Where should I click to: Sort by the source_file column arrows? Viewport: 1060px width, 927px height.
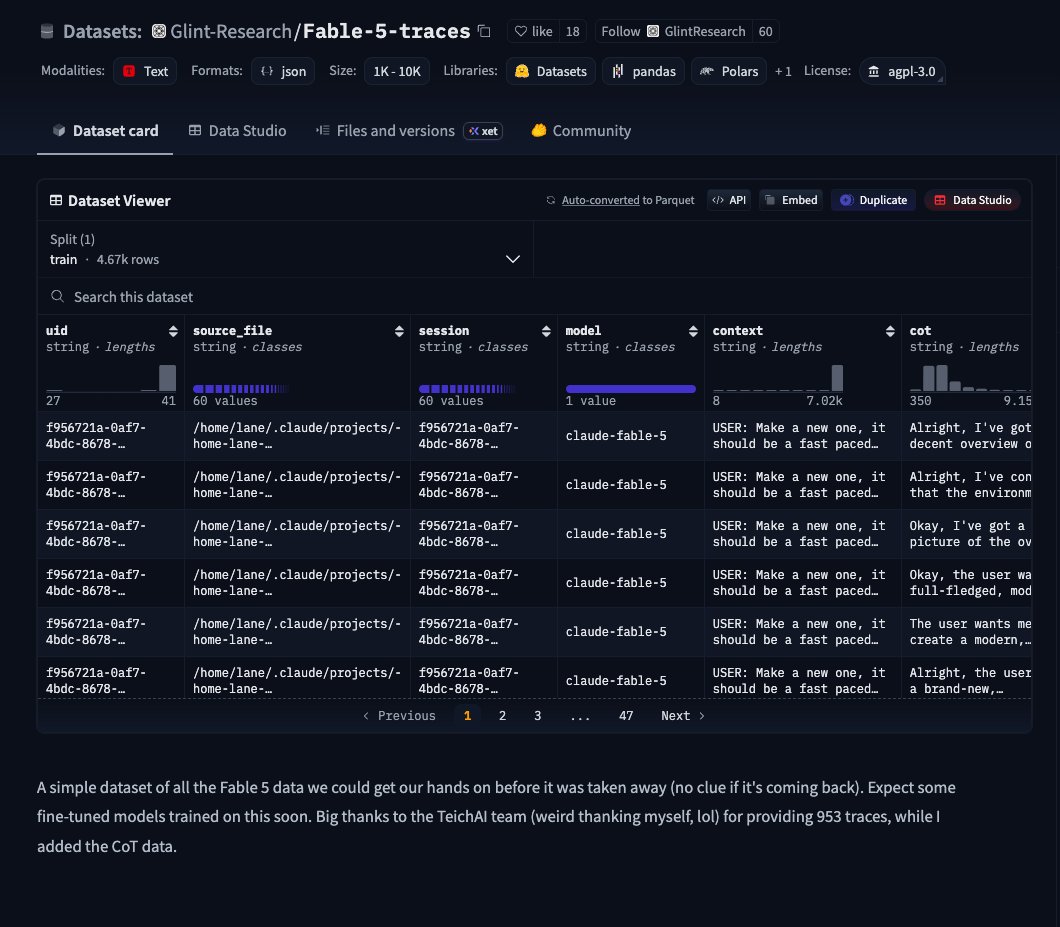click(x=399, y=331)
